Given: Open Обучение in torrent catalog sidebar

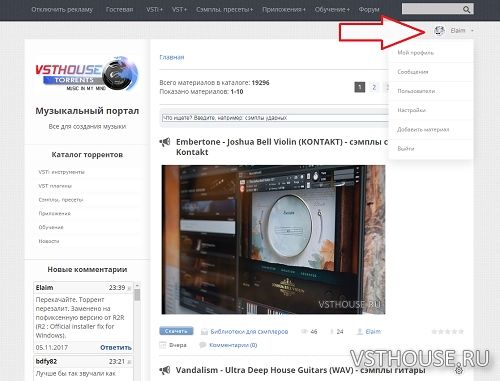Looking at the screenshot, I should pos(51,227).
